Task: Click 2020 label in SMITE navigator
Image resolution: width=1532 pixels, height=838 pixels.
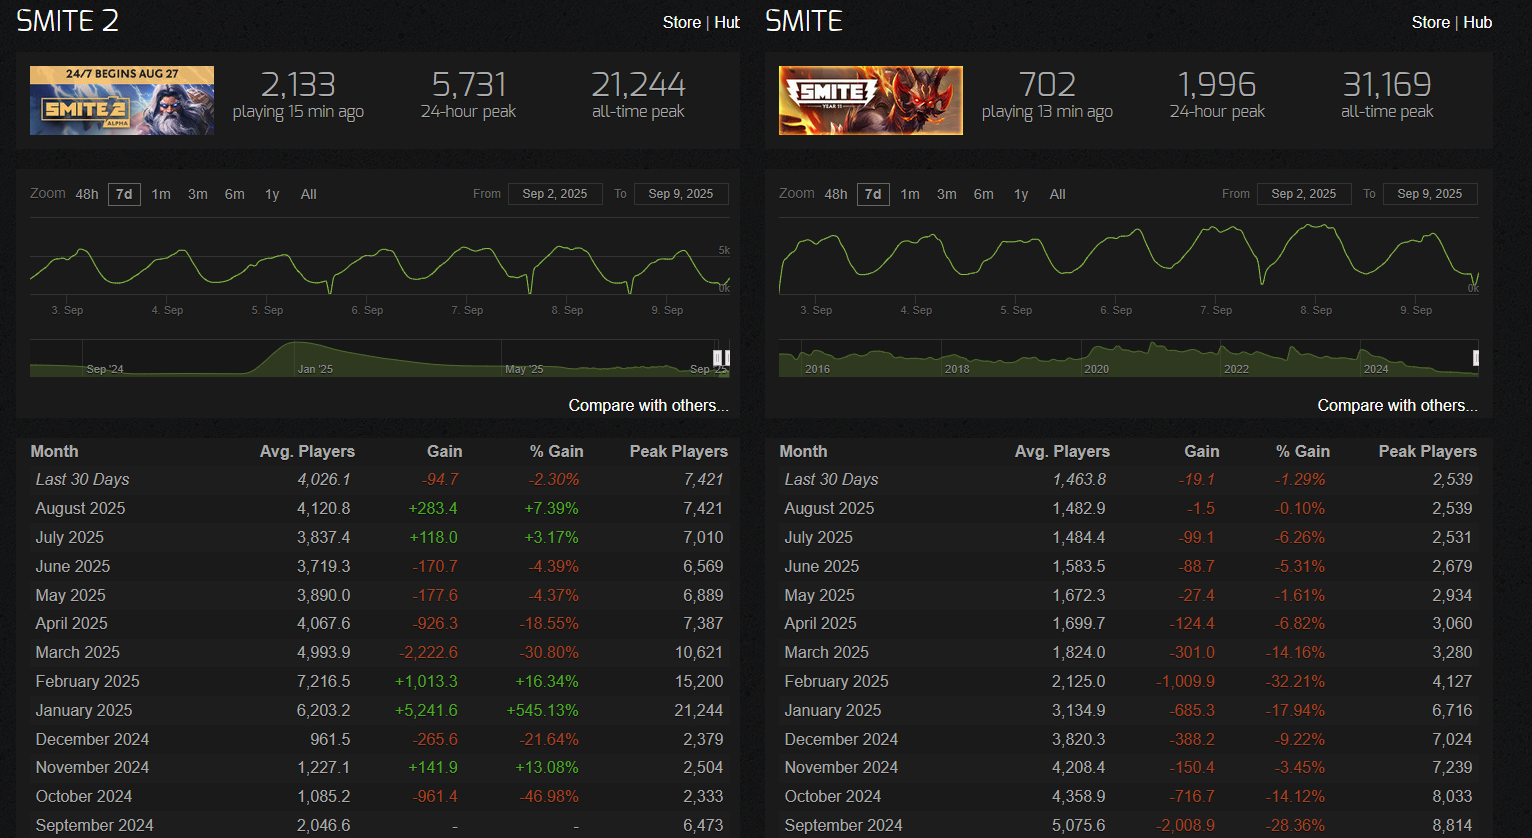Action: [1096, 369]
